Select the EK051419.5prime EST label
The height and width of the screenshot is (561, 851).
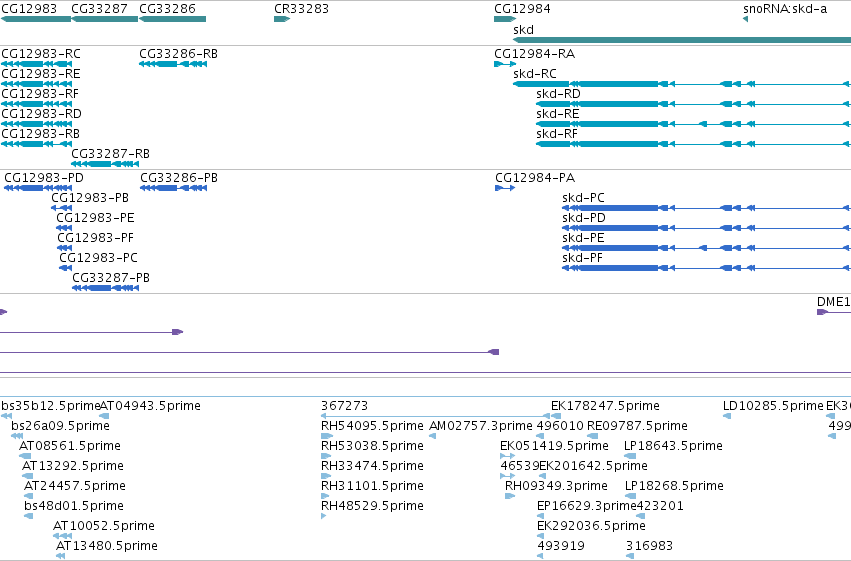(x=554, y=446)
